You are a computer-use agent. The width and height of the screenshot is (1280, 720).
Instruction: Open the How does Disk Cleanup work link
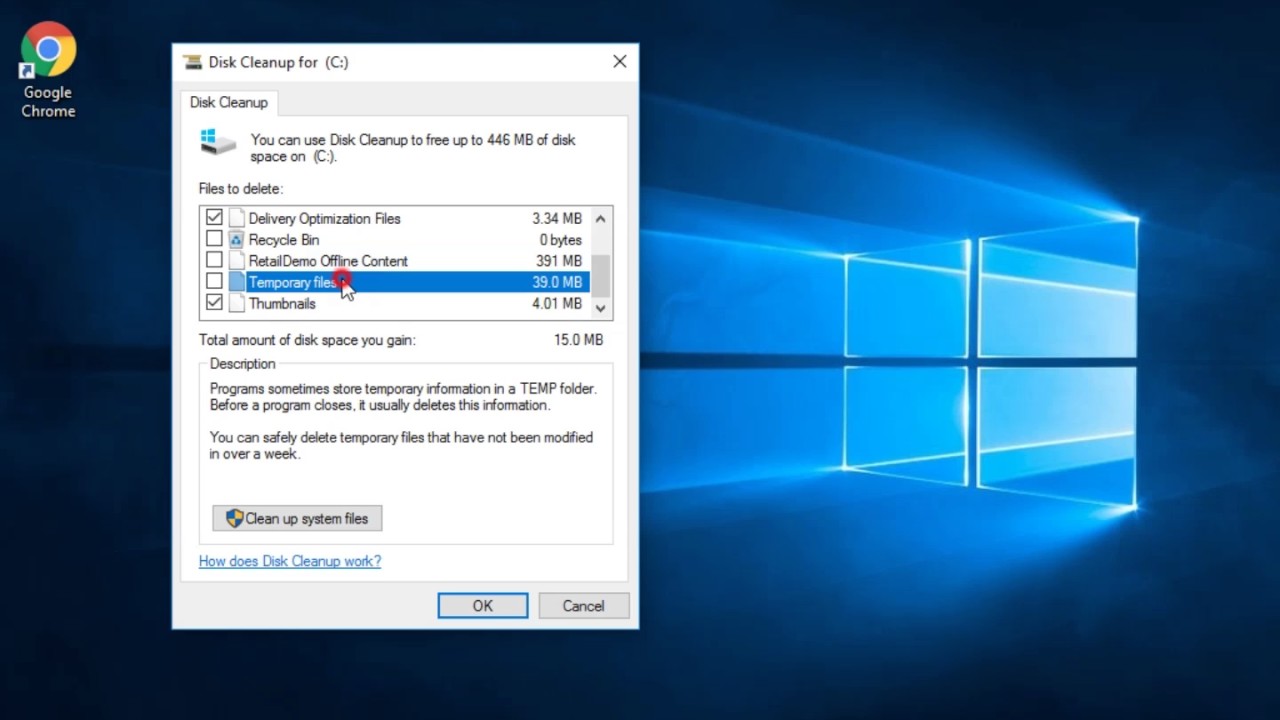coord(290,561)
